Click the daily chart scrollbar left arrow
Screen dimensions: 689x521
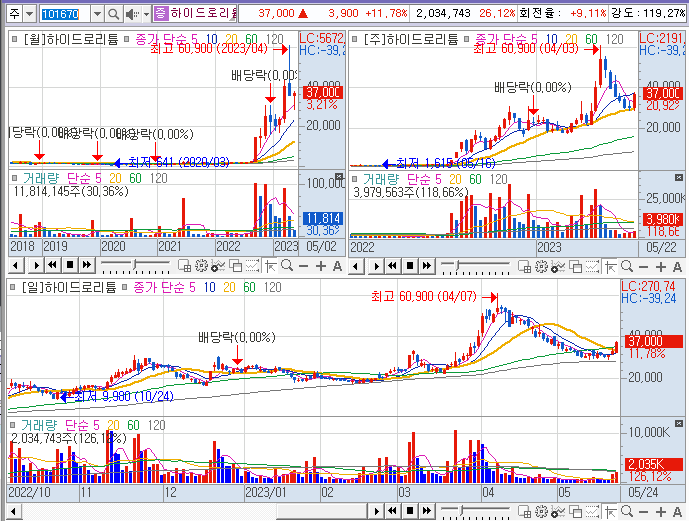14,511
